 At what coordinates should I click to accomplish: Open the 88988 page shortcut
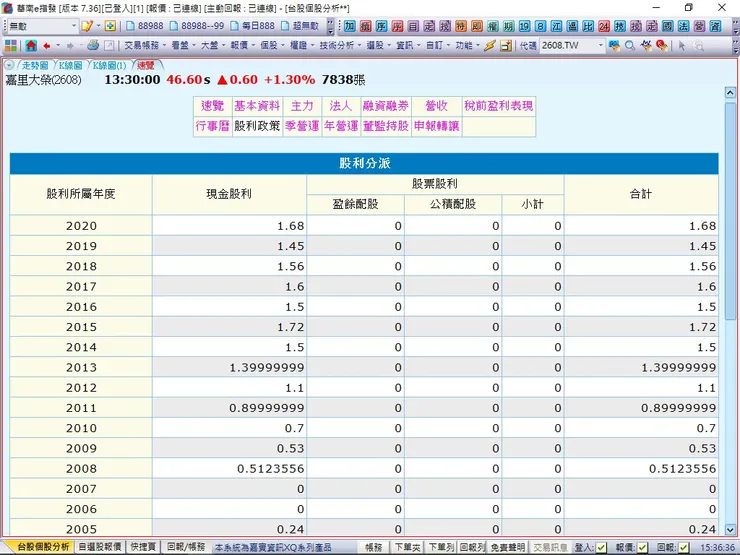(145, 26)
